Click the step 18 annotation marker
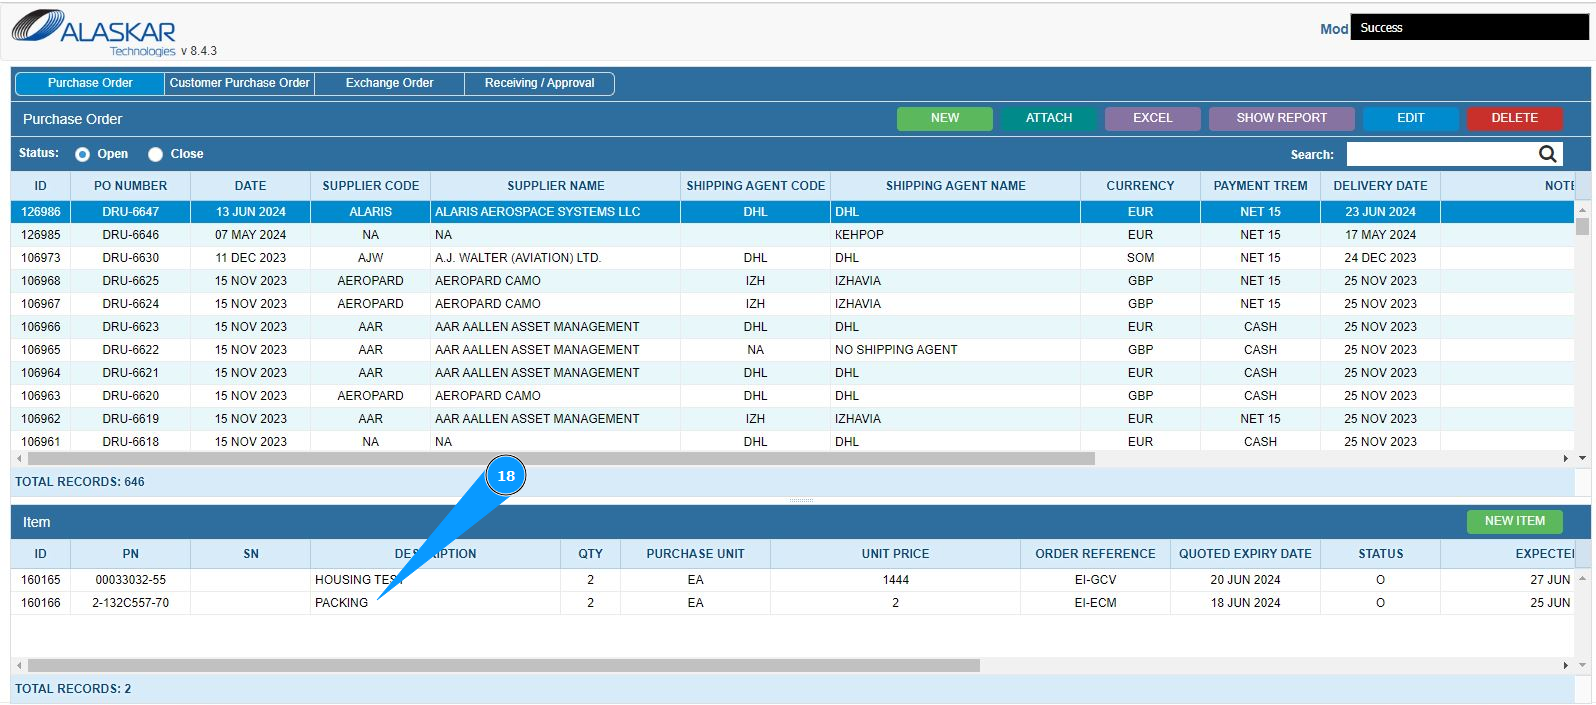This screenshot has height=705, width=1596. coord(506,476)
